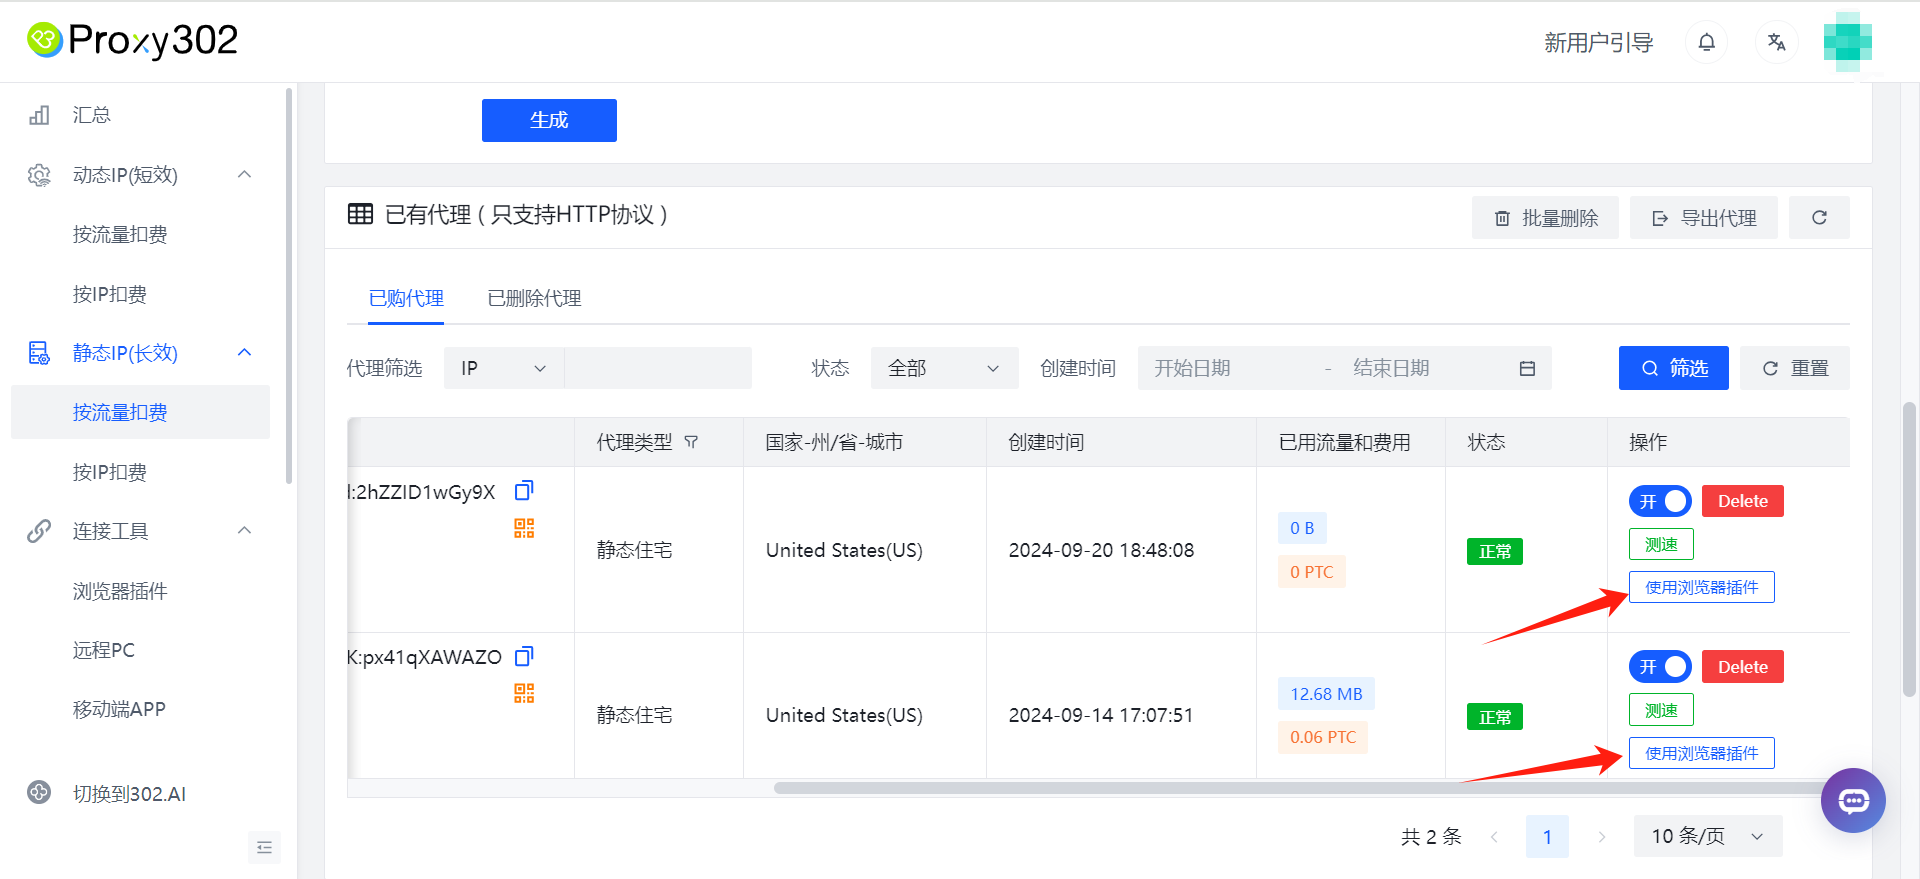Viewport: 1920px width, 879px height.
Task: Click the page vertical scrollbar
Action: (x=1909, y=550)
